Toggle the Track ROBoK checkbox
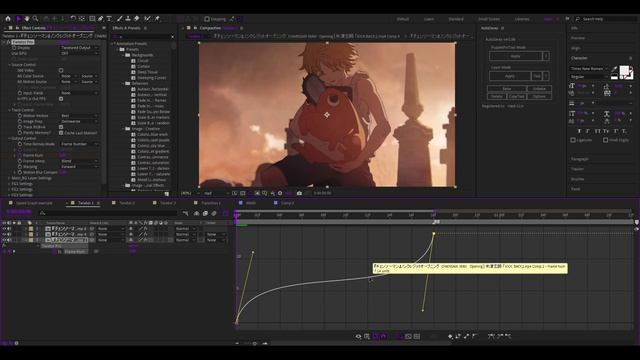 [x=61, y=127]
